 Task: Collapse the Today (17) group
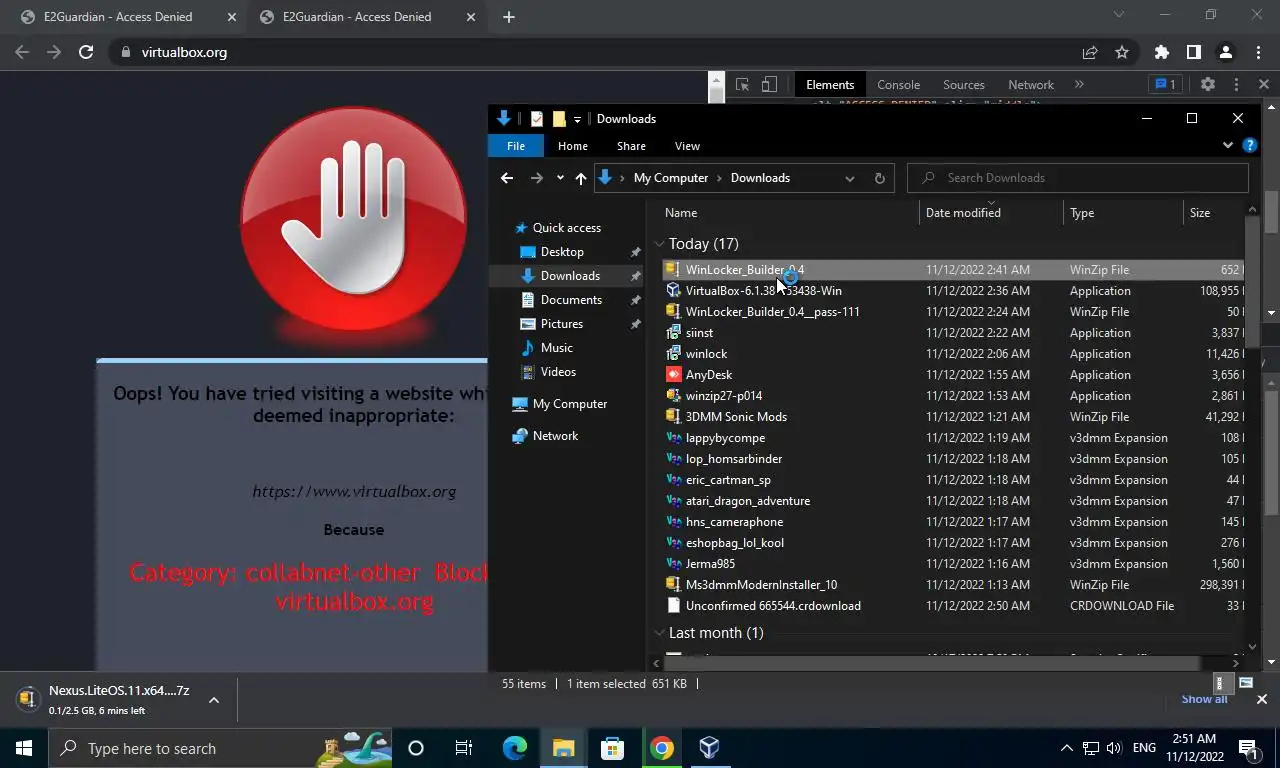660,244
